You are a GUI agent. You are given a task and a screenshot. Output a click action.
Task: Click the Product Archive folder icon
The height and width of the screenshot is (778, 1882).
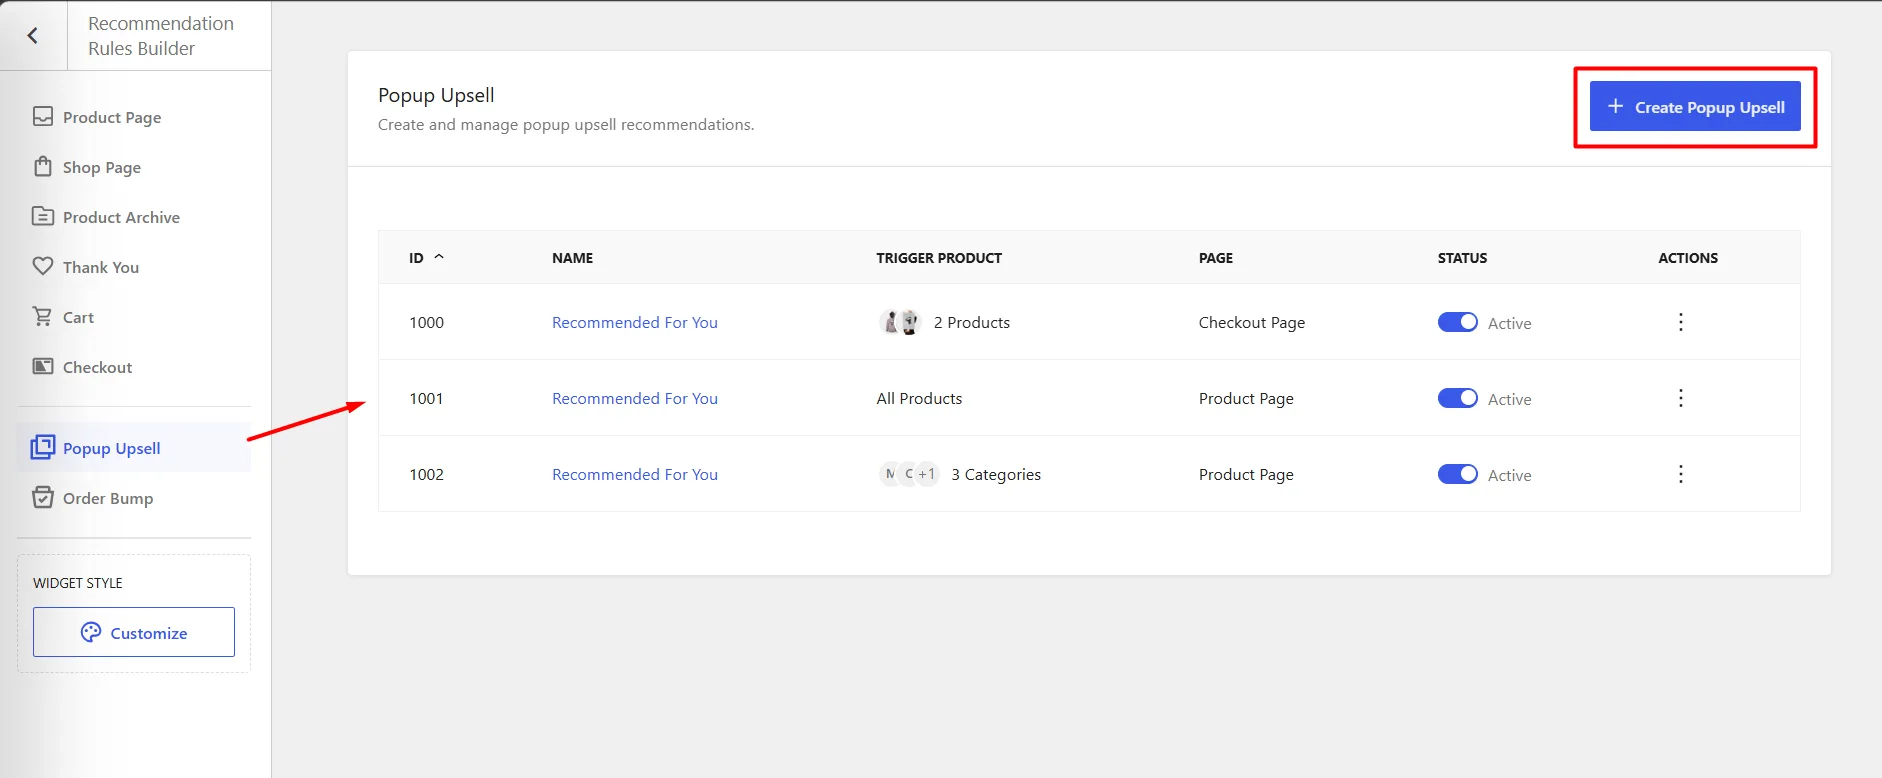43,216
